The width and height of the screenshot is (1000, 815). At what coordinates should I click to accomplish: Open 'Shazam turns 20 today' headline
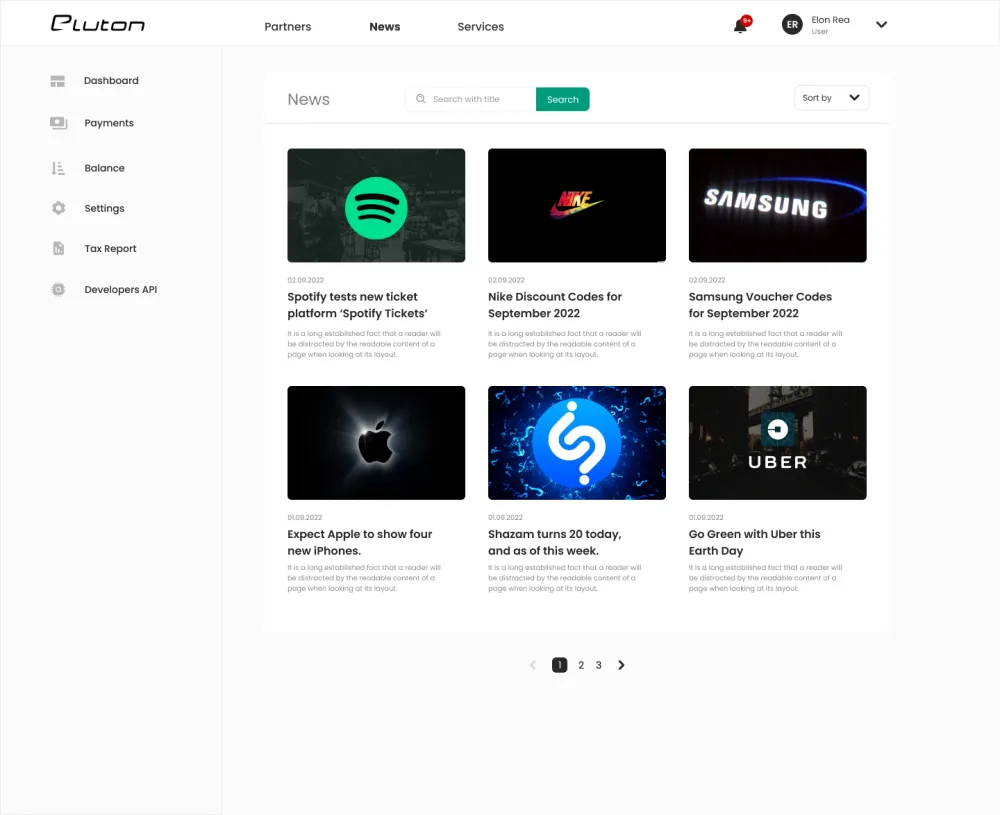click(x=554, y=542)
